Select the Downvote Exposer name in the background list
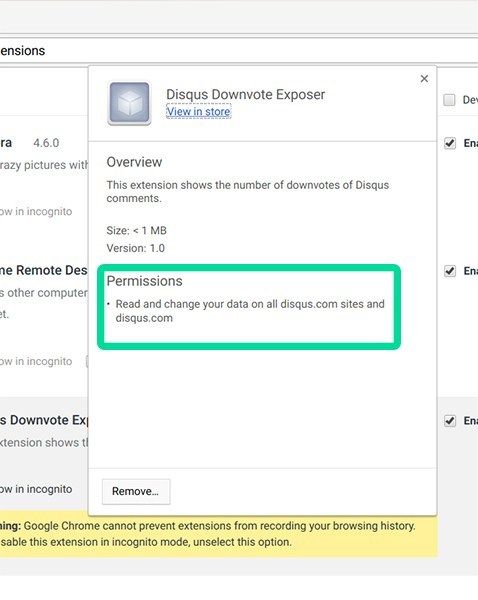 pyautogui.click(x=44, y=420)
